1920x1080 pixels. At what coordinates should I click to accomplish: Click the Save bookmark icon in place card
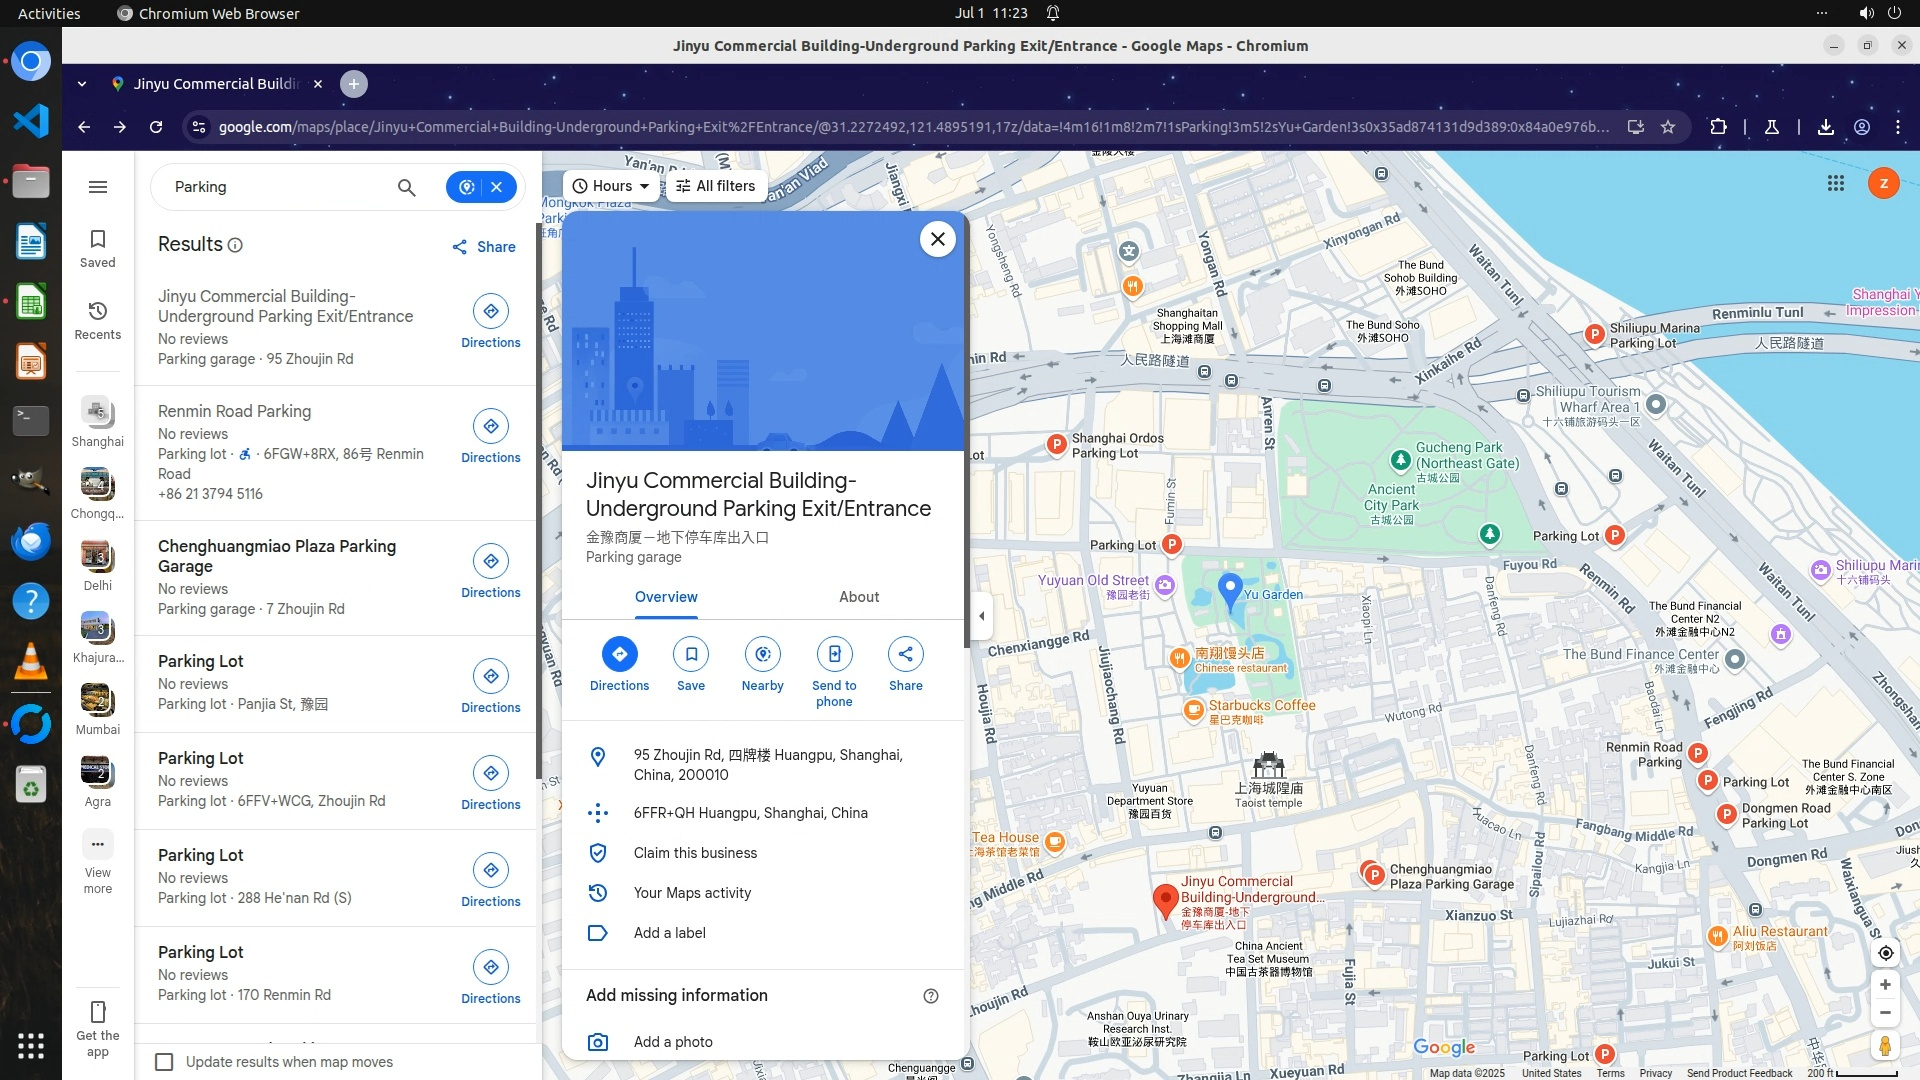(691, 655)
